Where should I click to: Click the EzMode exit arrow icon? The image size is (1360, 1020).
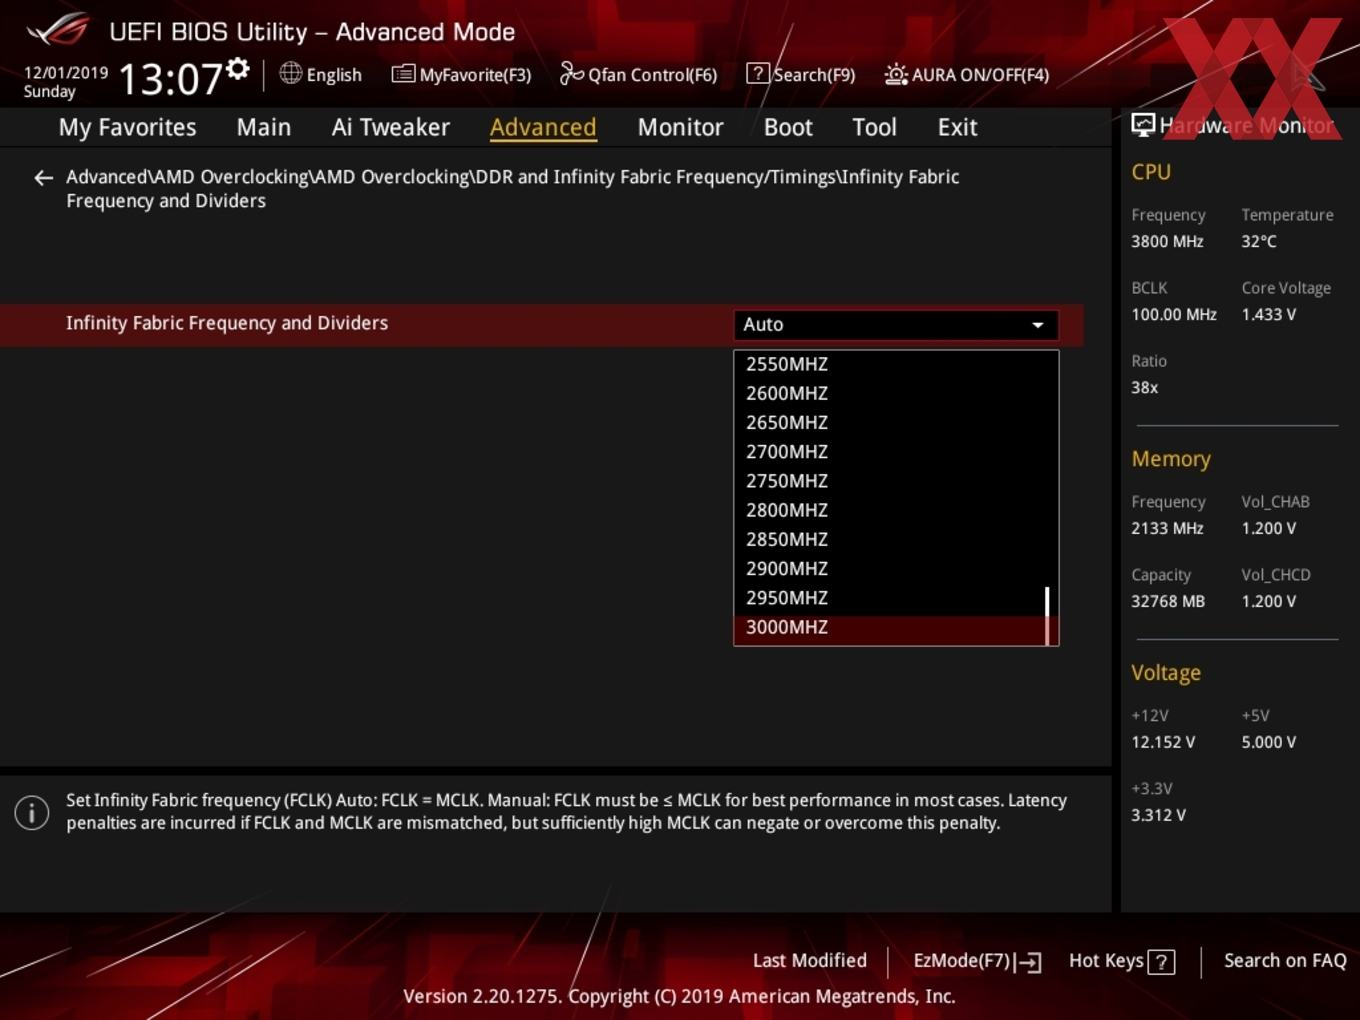pyautogui.click(x=1029, y=962)
